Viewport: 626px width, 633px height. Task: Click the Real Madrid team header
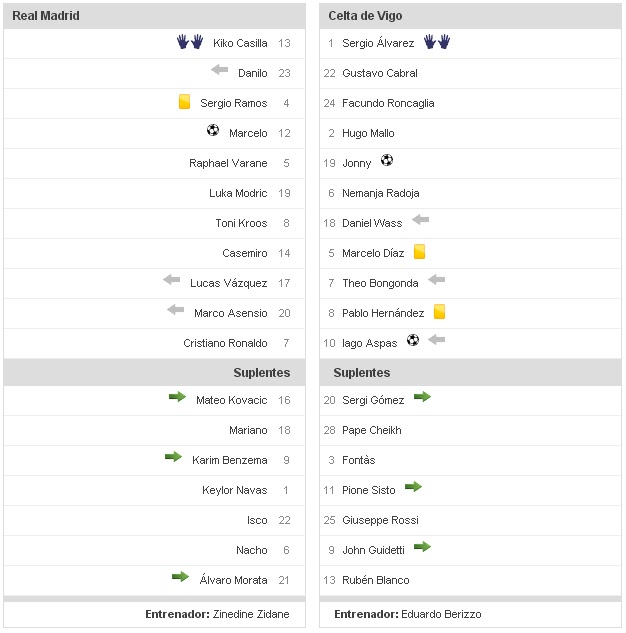coord(46,16)
